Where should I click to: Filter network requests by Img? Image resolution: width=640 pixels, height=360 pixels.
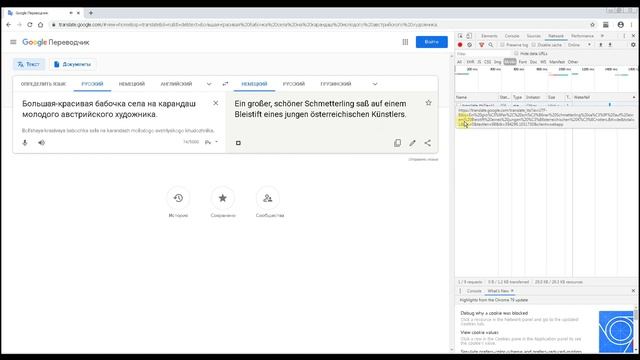[x=498, y=62]
